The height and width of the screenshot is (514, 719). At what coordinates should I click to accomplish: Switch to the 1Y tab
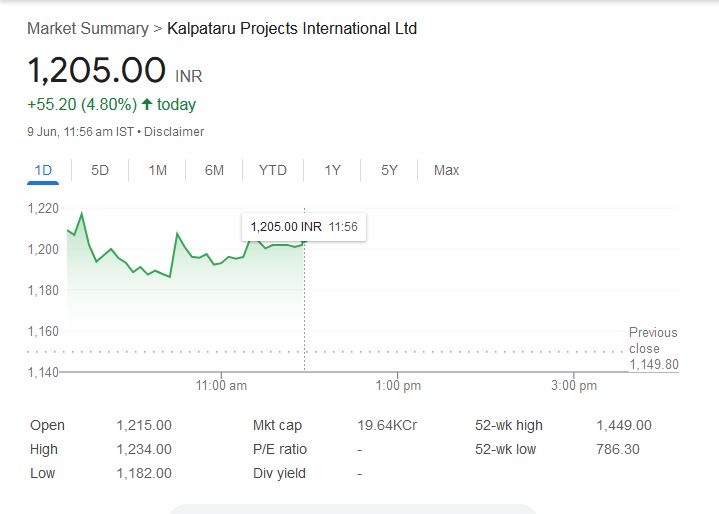tap(332, 170)
